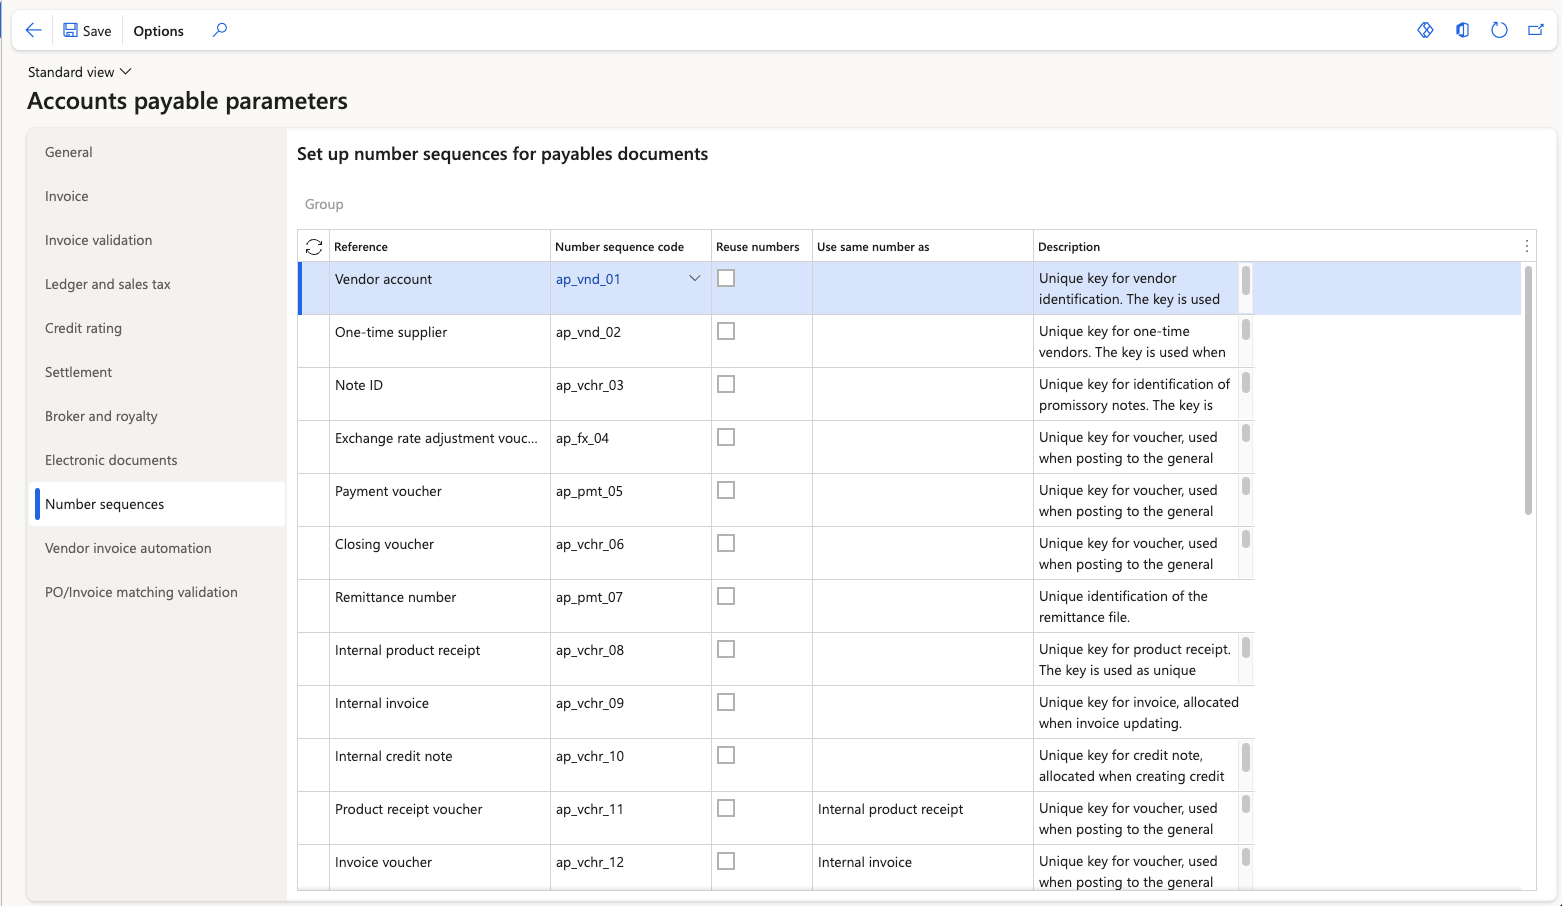Image resolution: width=1562 pixels, height=906 pixels.
Task: Open grid options three-dot menu
Action: (x=1527, y=246)
